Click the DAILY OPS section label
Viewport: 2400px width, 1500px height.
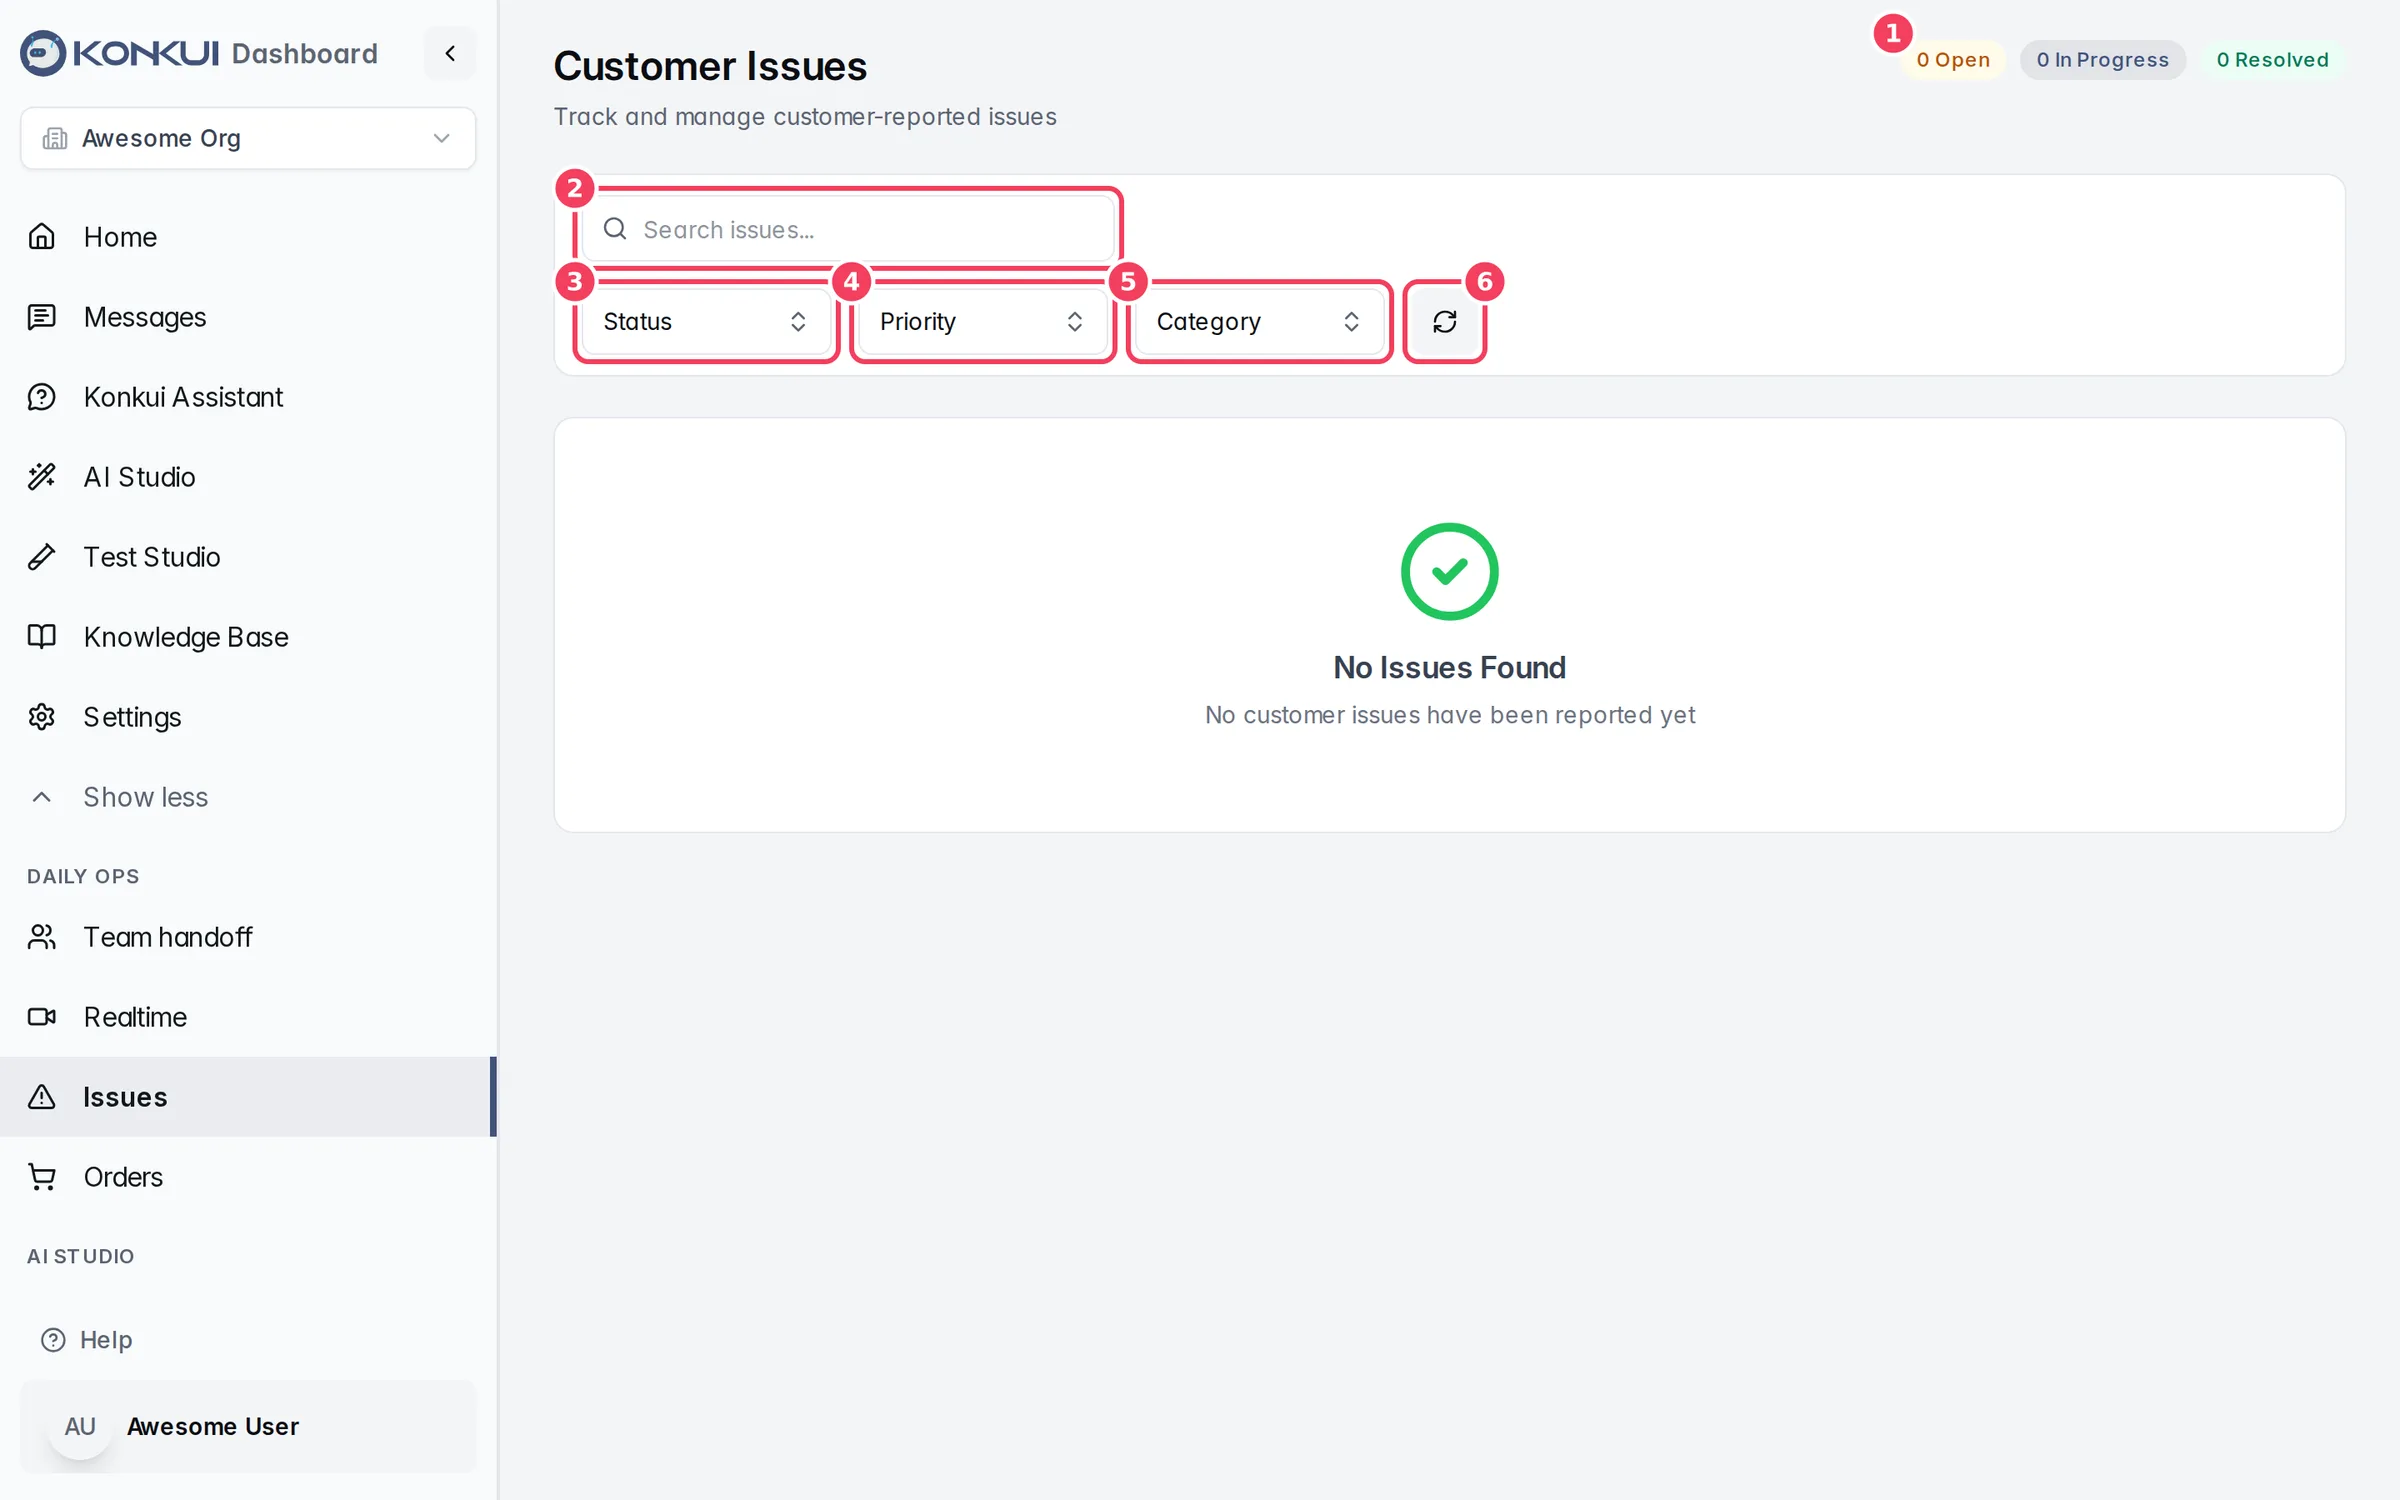(x=83, y=877)
